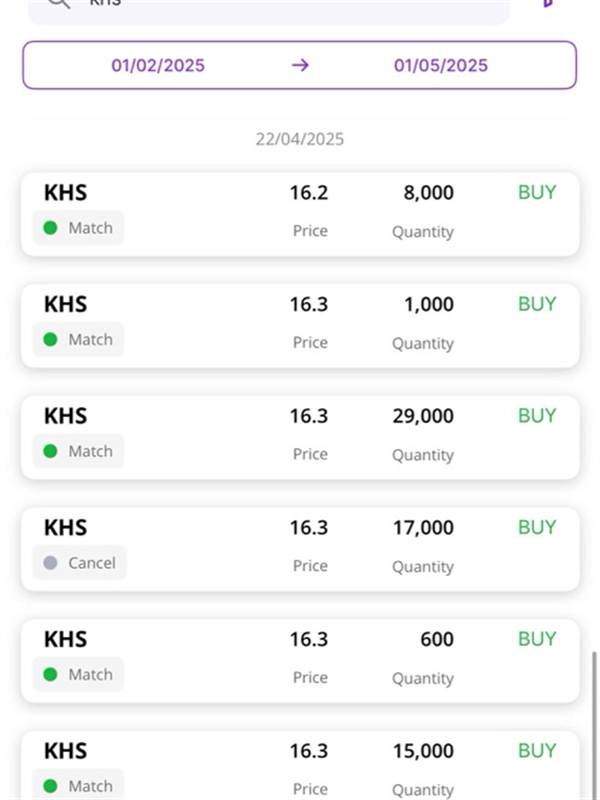Open the cancelled KHS order of 17,000

(300, 549)
